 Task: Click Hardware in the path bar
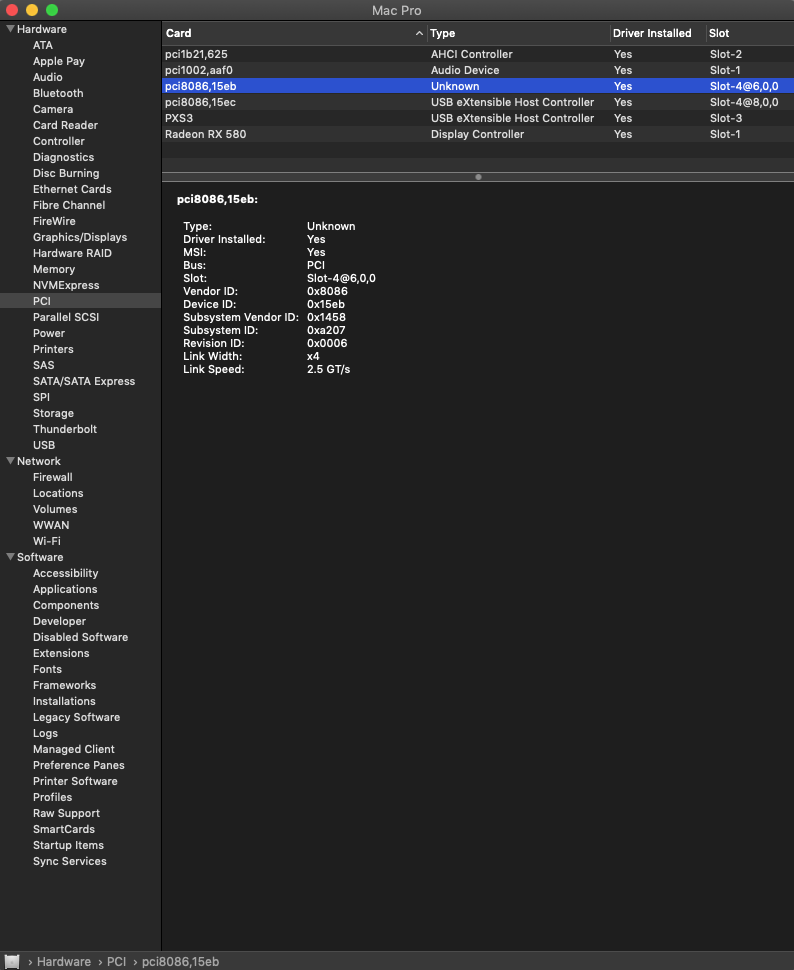pyautogui.click(x=64, y=962)
